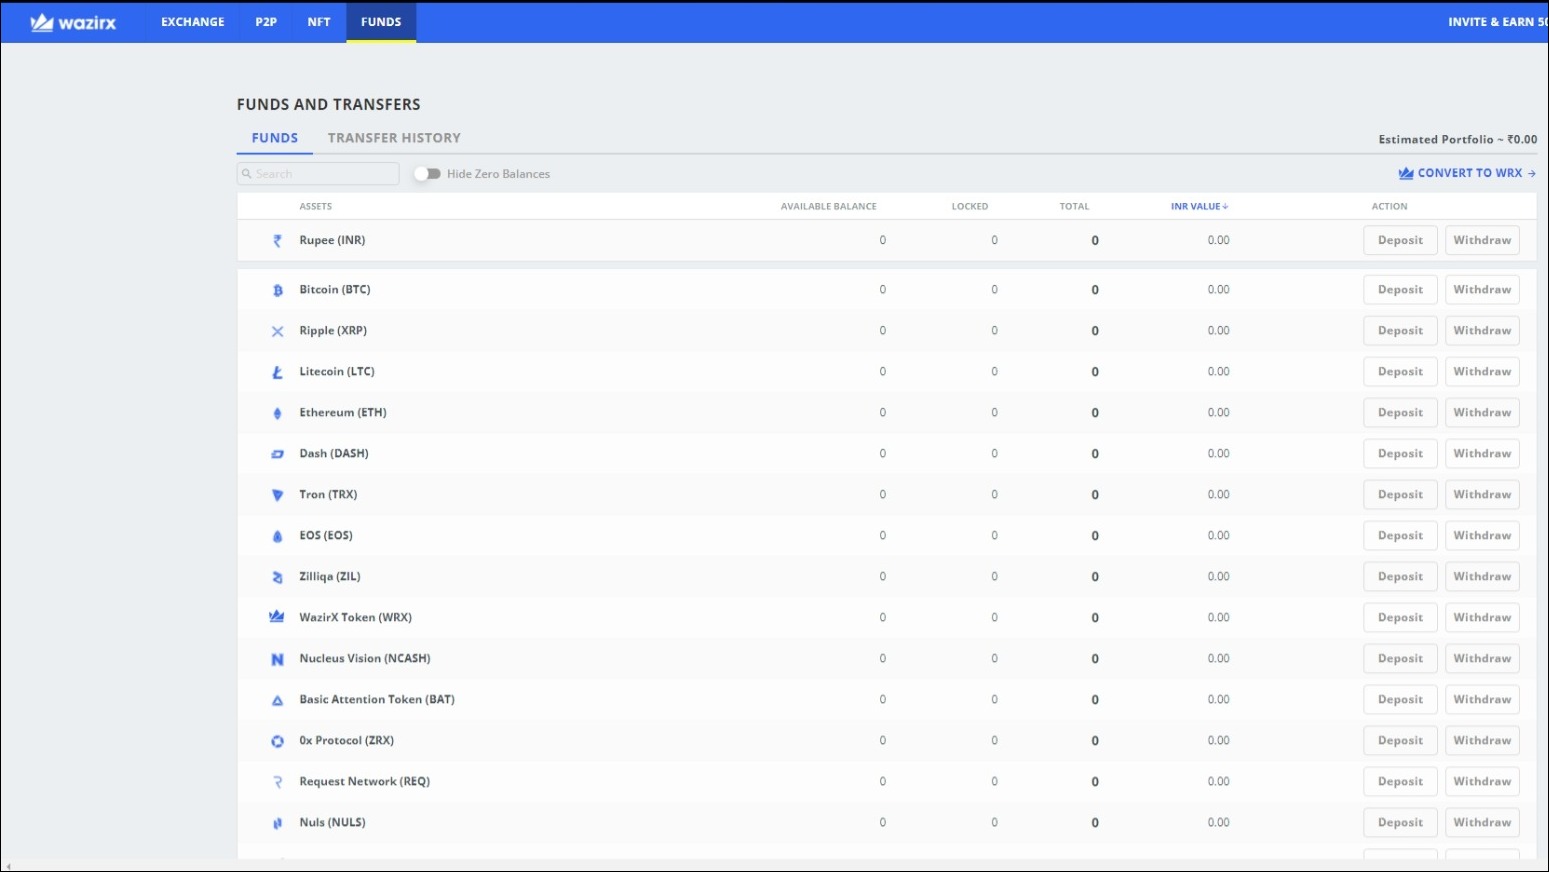
Task: Deposit Nucleus Vision (NCASH)
Action: coord(1400,659)
